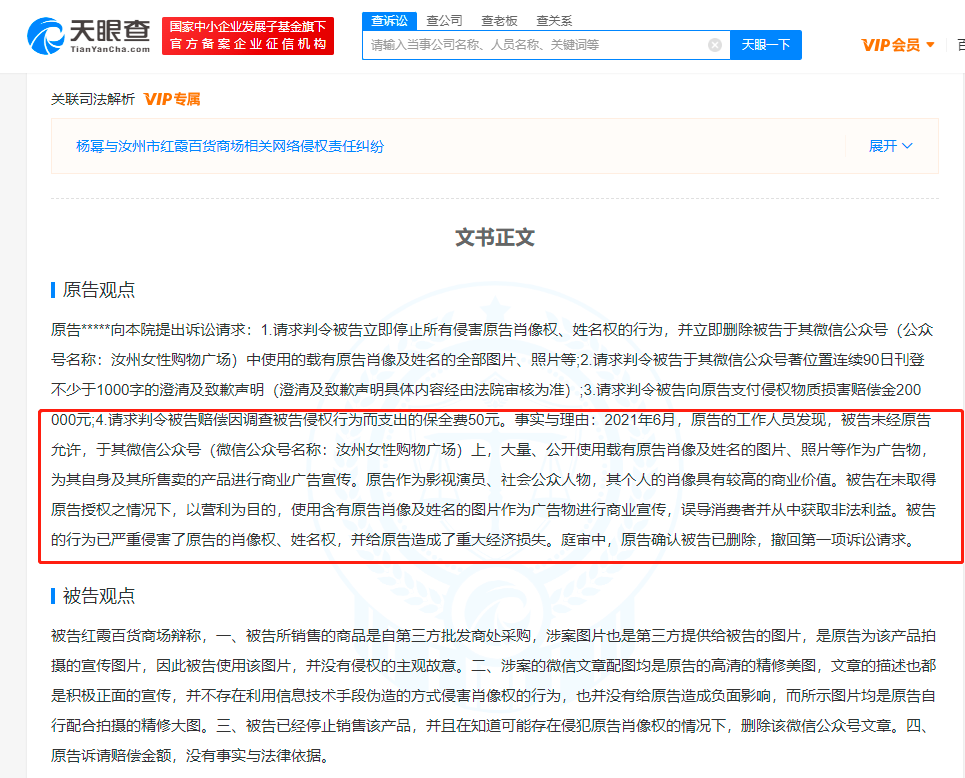965x778 pixels.
Task: Click the 天眼一下 search button
Action: 766,45
